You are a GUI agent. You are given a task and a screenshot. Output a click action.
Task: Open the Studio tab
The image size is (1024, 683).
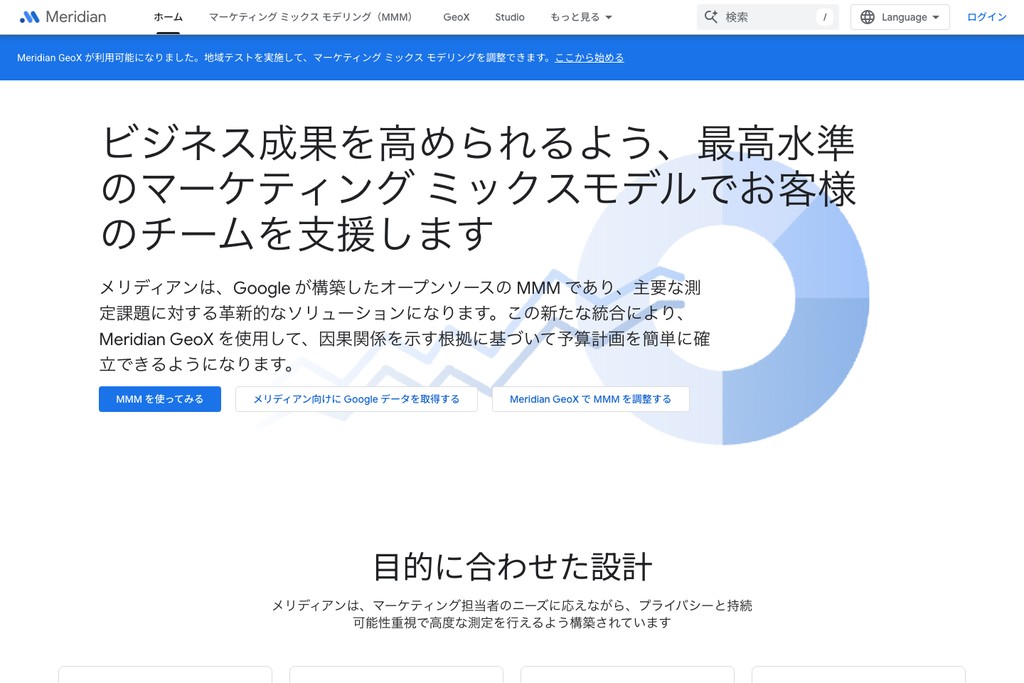pyautogui.click(x=509, y=17)
